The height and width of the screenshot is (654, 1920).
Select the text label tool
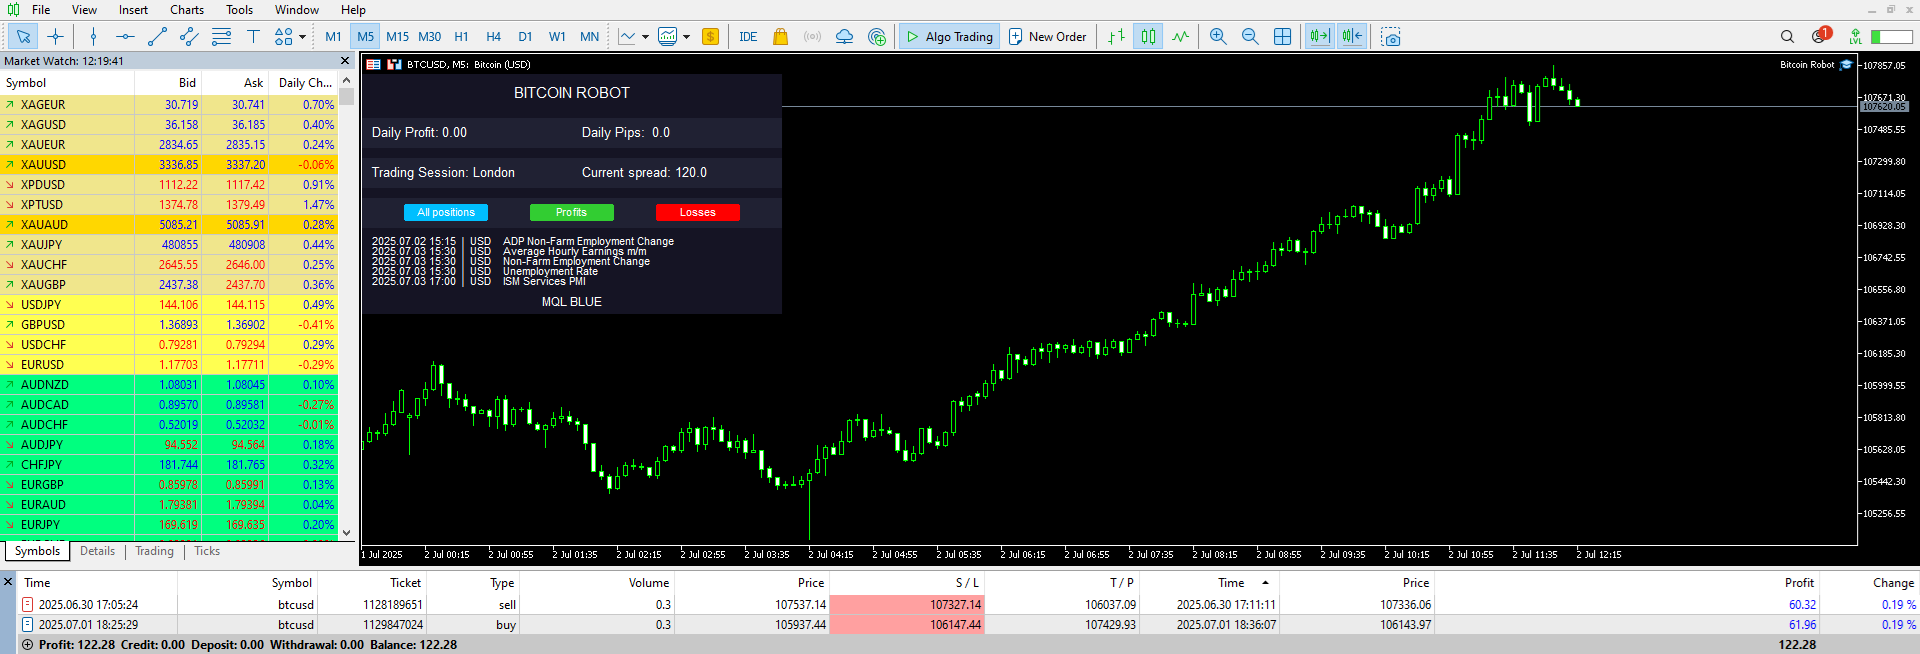tap(253, 37)
